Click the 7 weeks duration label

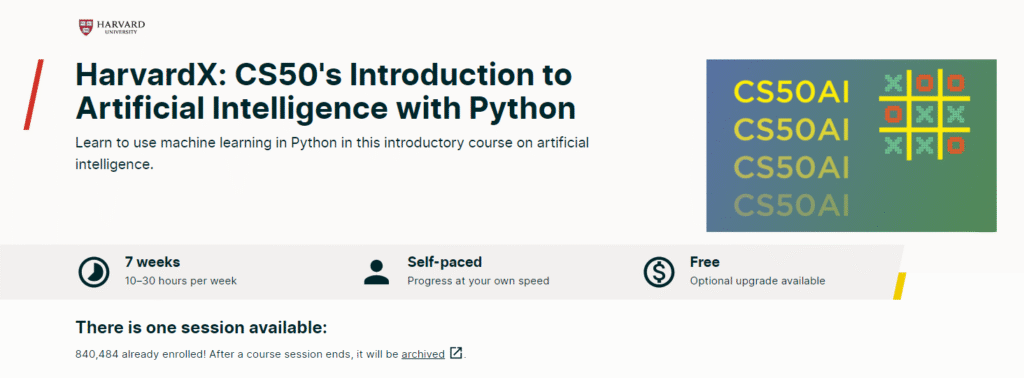coord(153,262)
